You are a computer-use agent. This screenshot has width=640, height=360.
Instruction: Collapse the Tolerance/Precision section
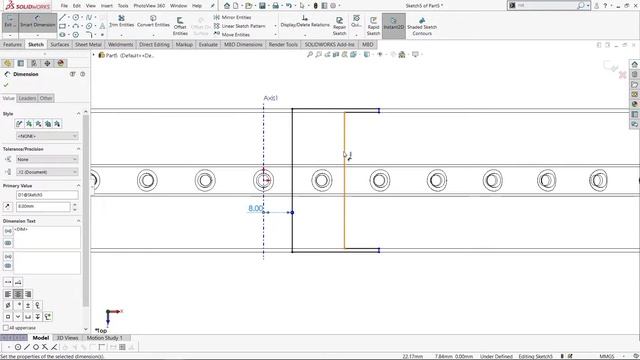78,149
